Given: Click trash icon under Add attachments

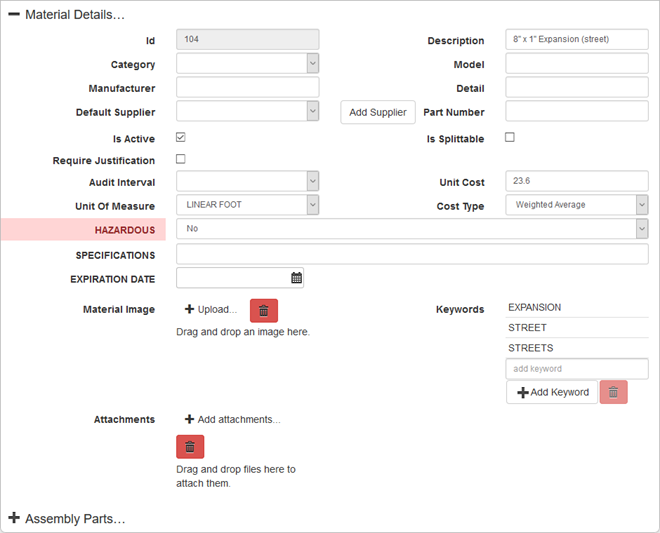Looking at the screenshot, I should click(x=190, y=447).
